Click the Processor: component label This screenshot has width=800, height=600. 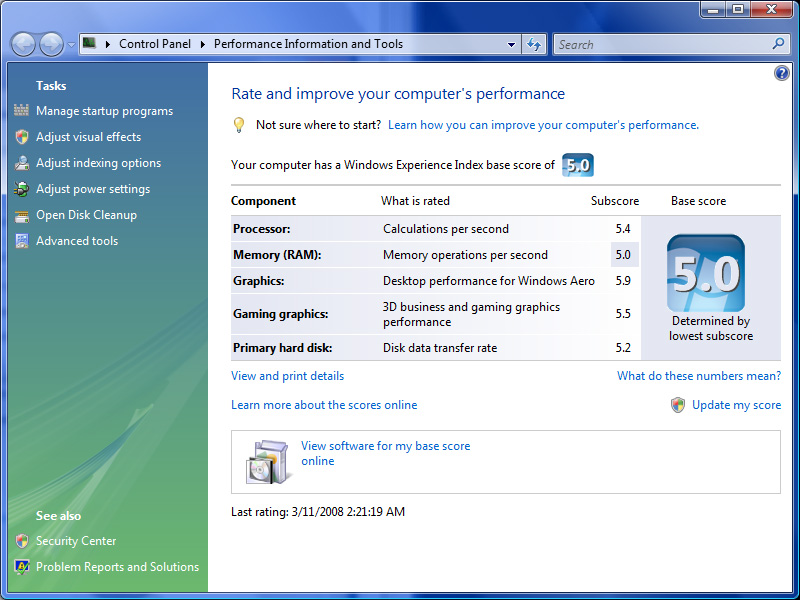[262, 229]
